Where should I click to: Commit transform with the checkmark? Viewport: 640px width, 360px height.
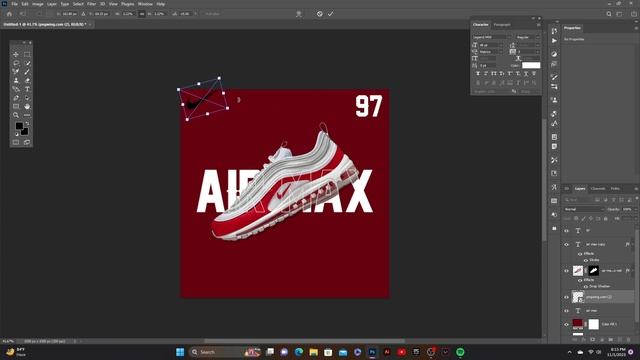click(x=331, y=14)
